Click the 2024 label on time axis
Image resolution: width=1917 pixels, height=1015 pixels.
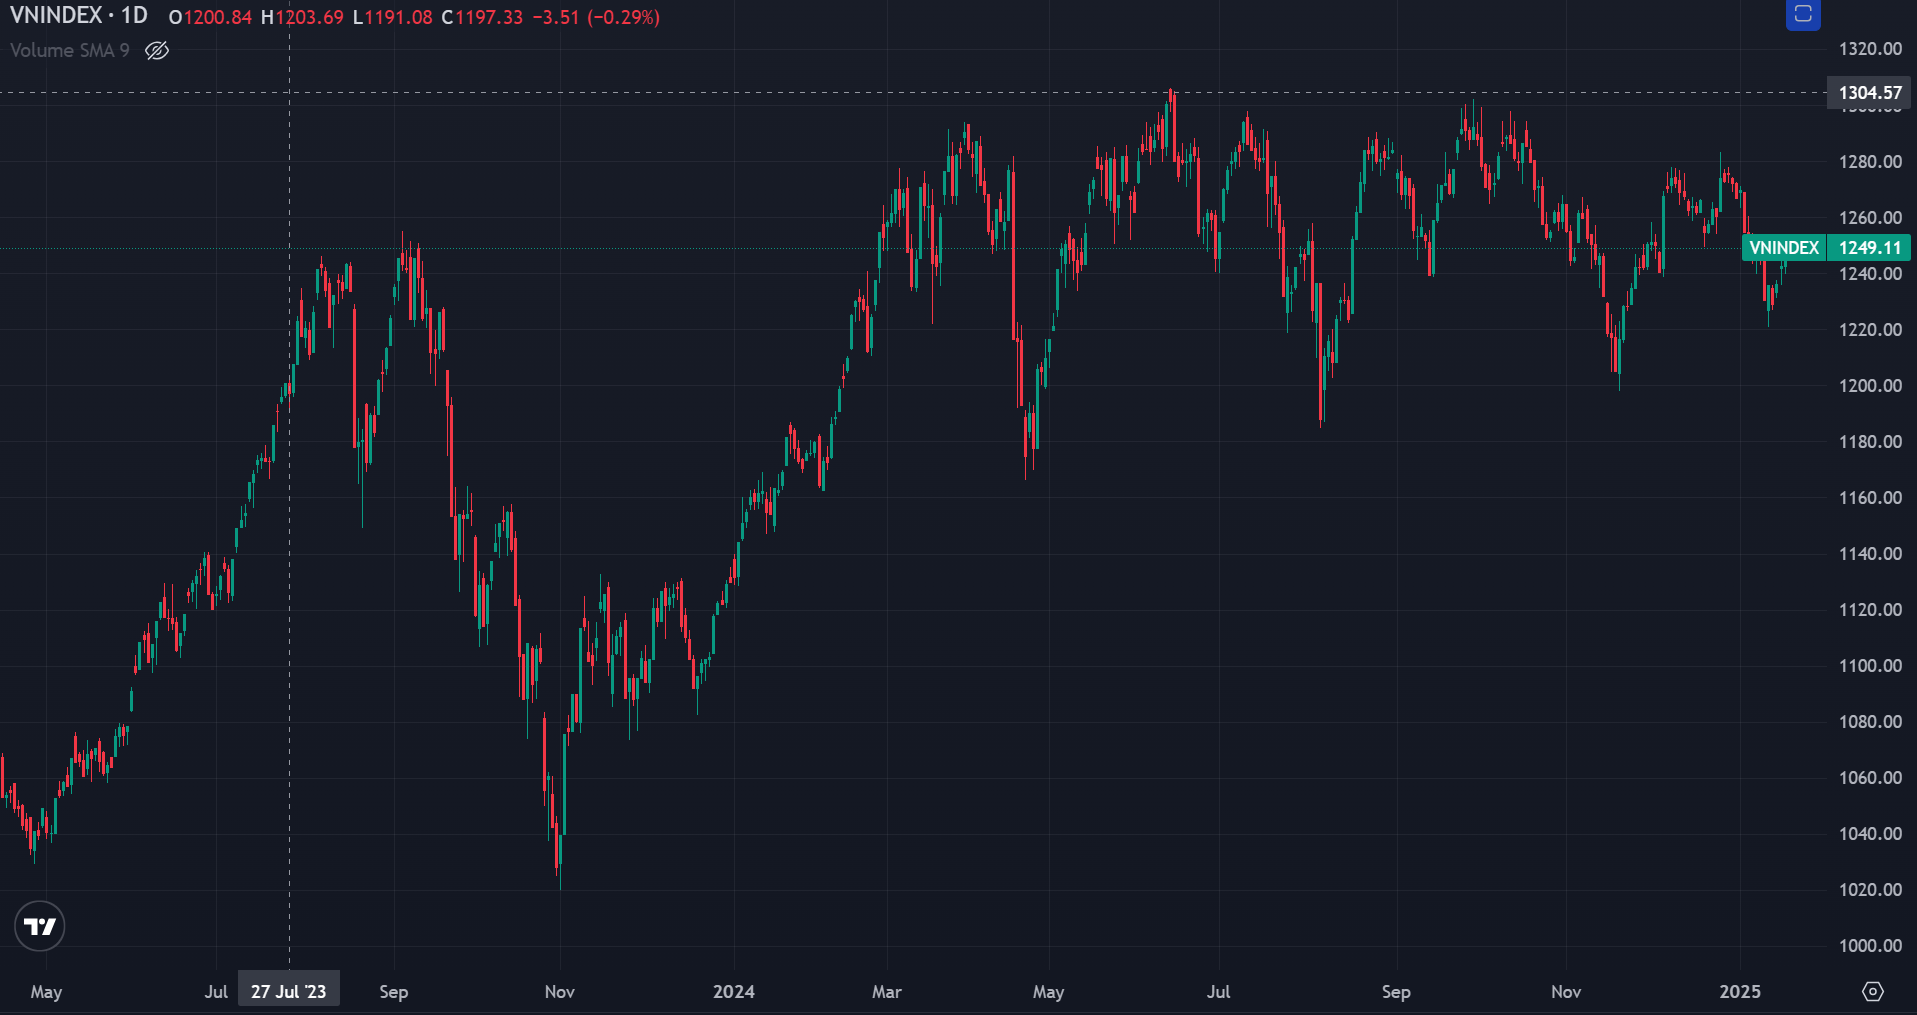pos(733,991)
